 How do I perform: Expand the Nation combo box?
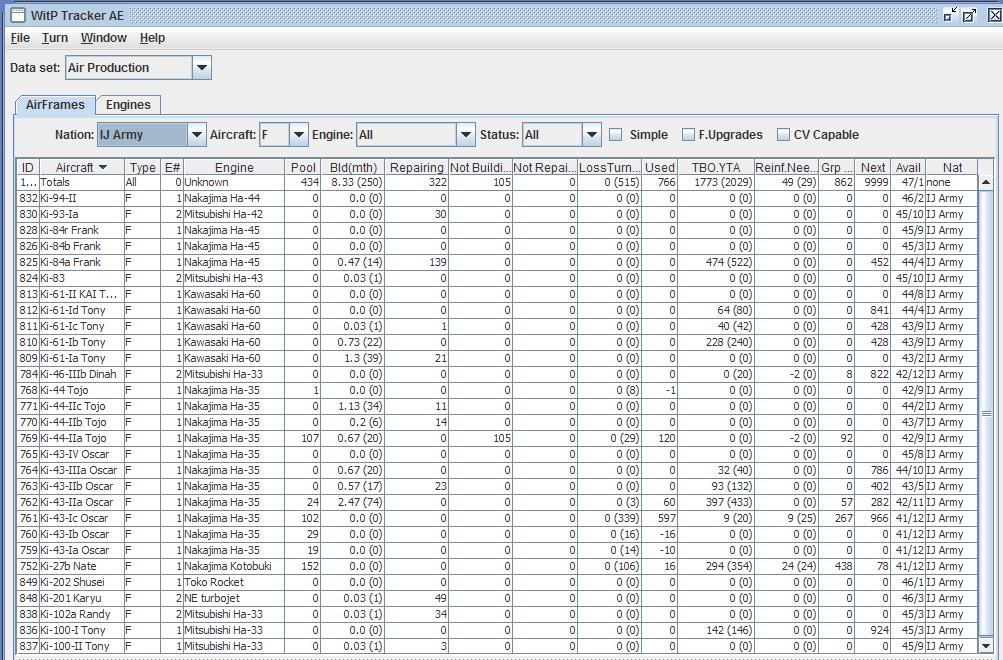click(196, 135)
